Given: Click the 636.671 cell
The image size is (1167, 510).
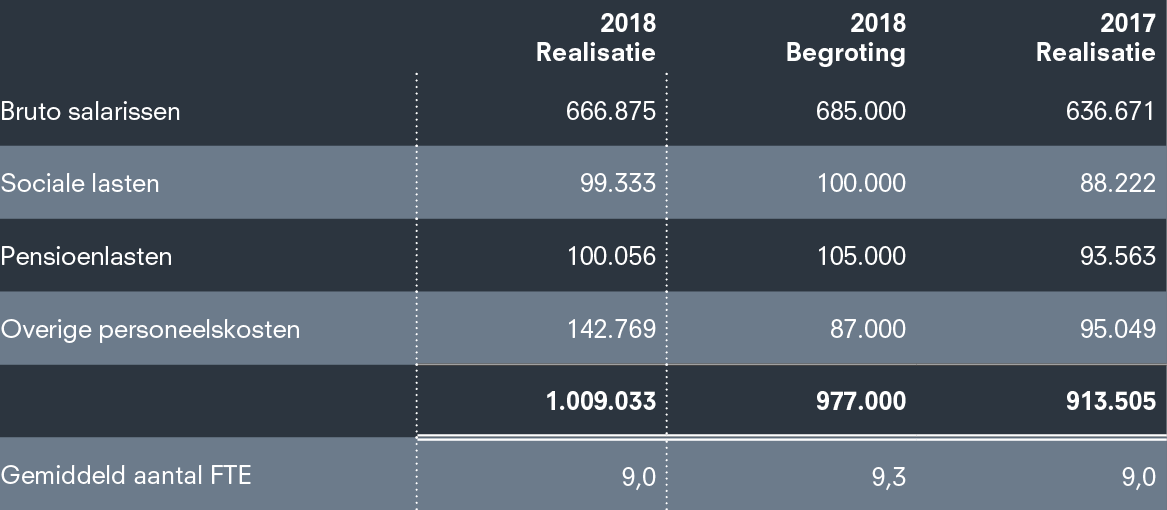Looking at the screenshot, I should [1110, 111].
